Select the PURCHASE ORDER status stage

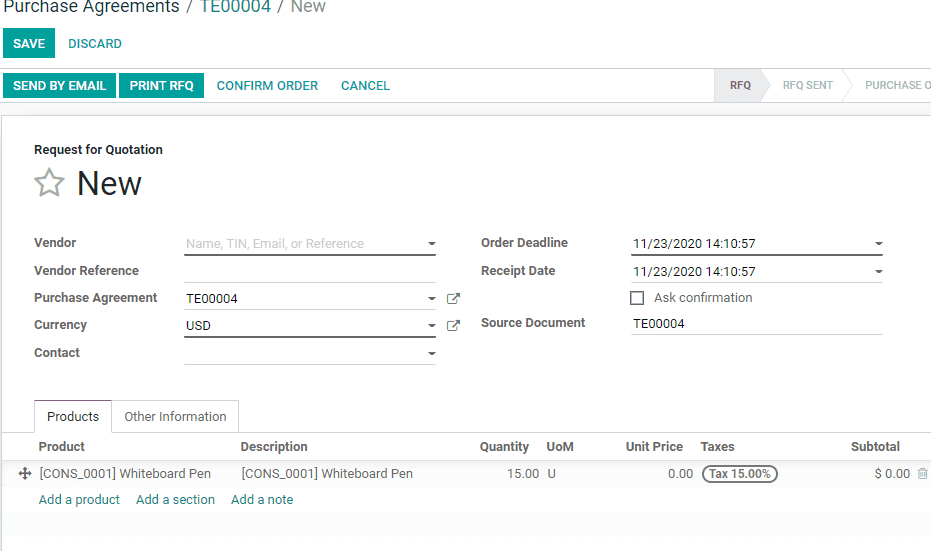(897, 86)
